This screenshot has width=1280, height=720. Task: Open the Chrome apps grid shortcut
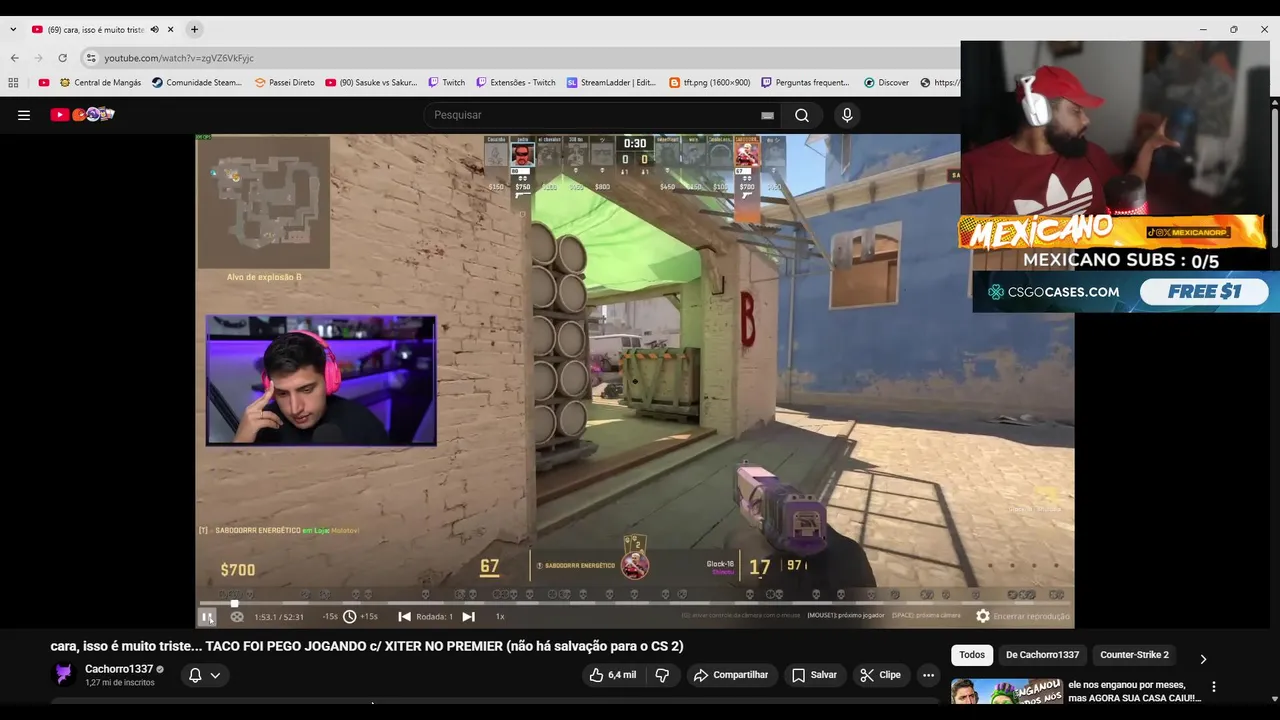coord(13,83)
